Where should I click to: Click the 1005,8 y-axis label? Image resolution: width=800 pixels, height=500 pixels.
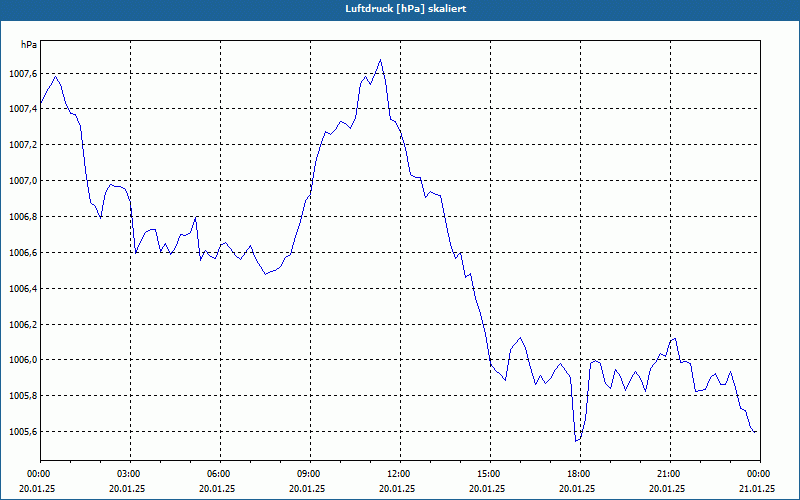23,396
